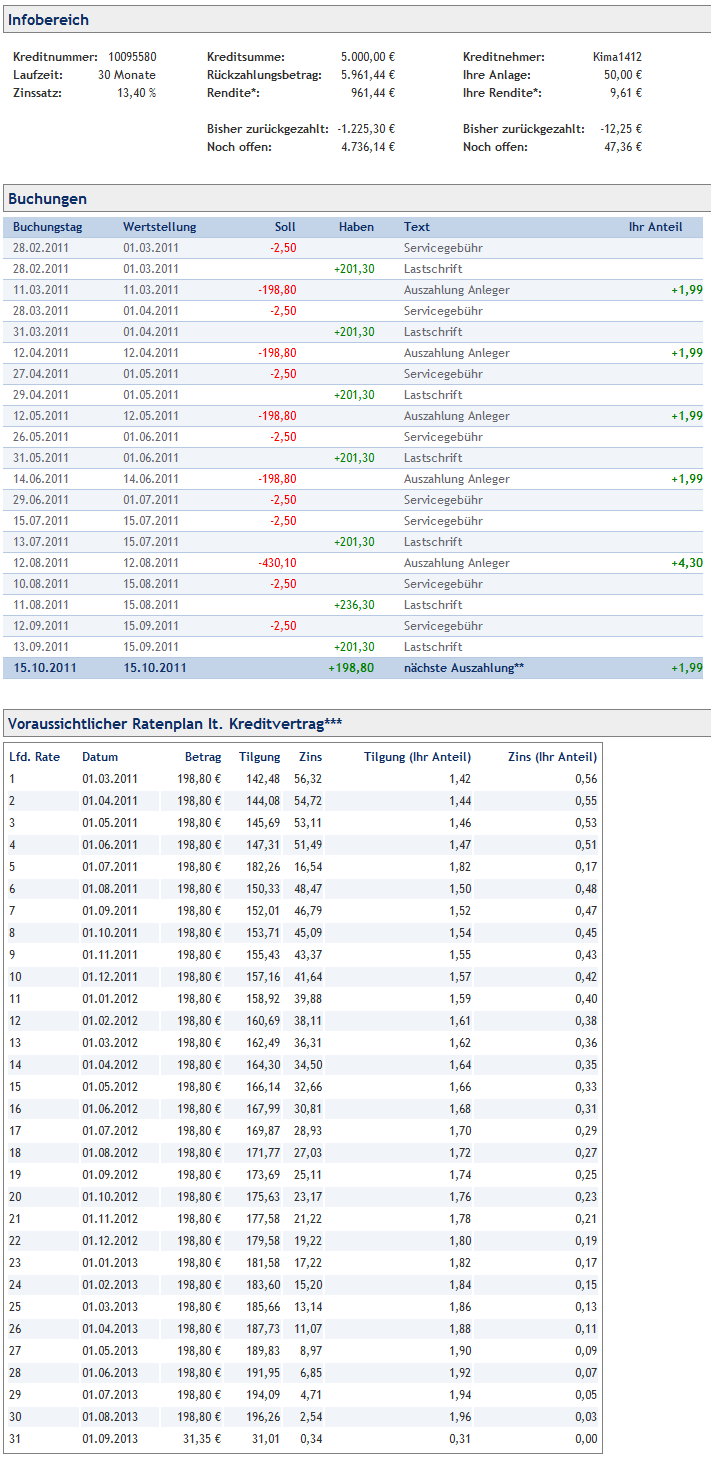The width and height of the screenshot is (711, 1458).
Task: Click the rate date 01.12.2012
Action: (x=110, y=1241)
